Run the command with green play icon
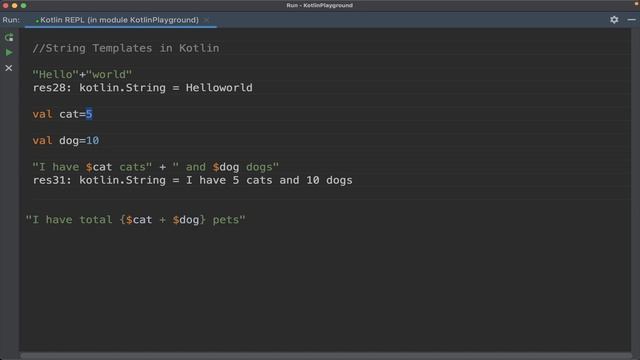 point(9,53)
